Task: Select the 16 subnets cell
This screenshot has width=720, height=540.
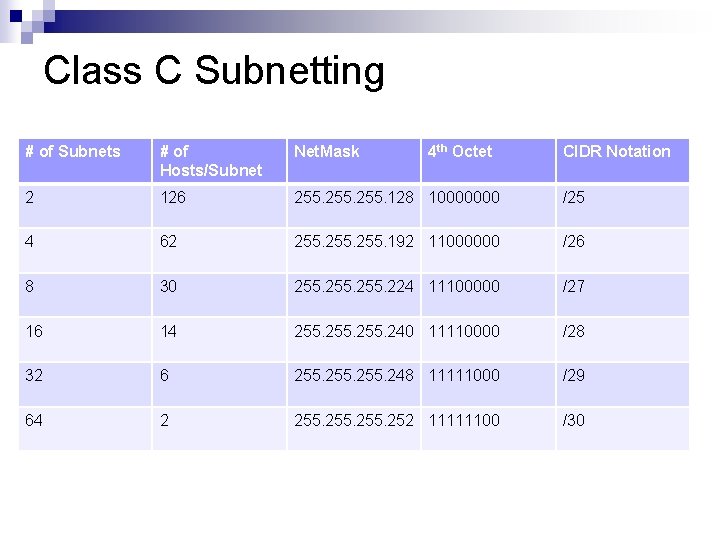Action: coord(35,331)
